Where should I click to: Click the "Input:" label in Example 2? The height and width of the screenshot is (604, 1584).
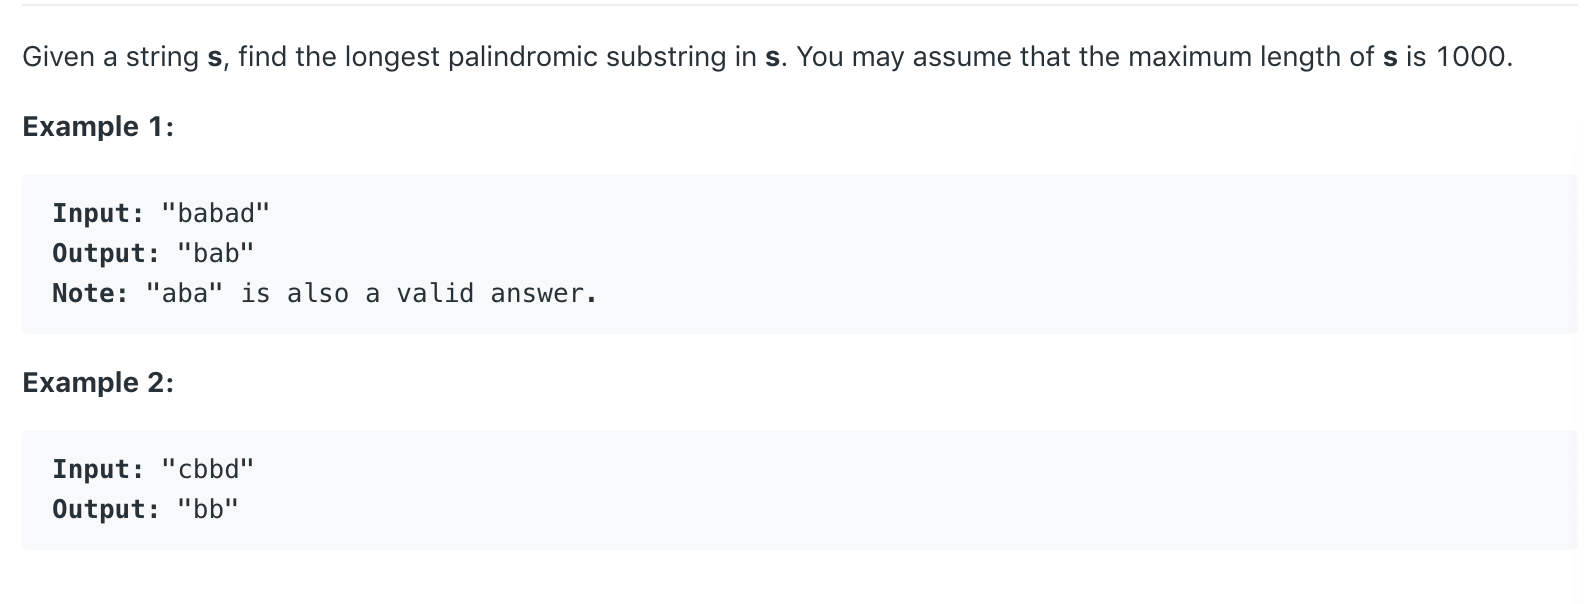tap(98, 469)
